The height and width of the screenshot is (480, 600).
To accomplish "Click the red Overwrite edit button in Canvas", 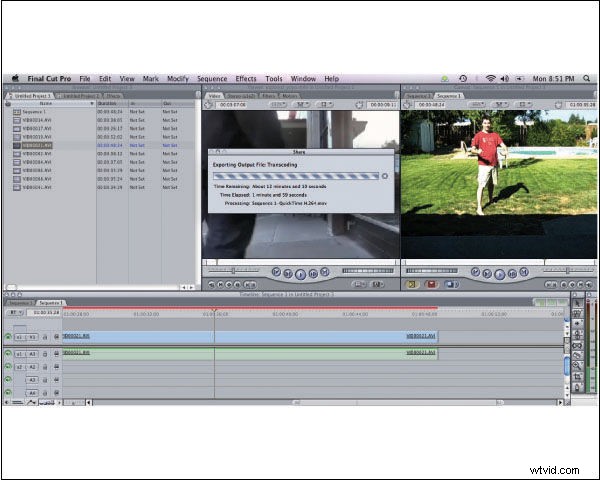I will click(x=431, y=284).
